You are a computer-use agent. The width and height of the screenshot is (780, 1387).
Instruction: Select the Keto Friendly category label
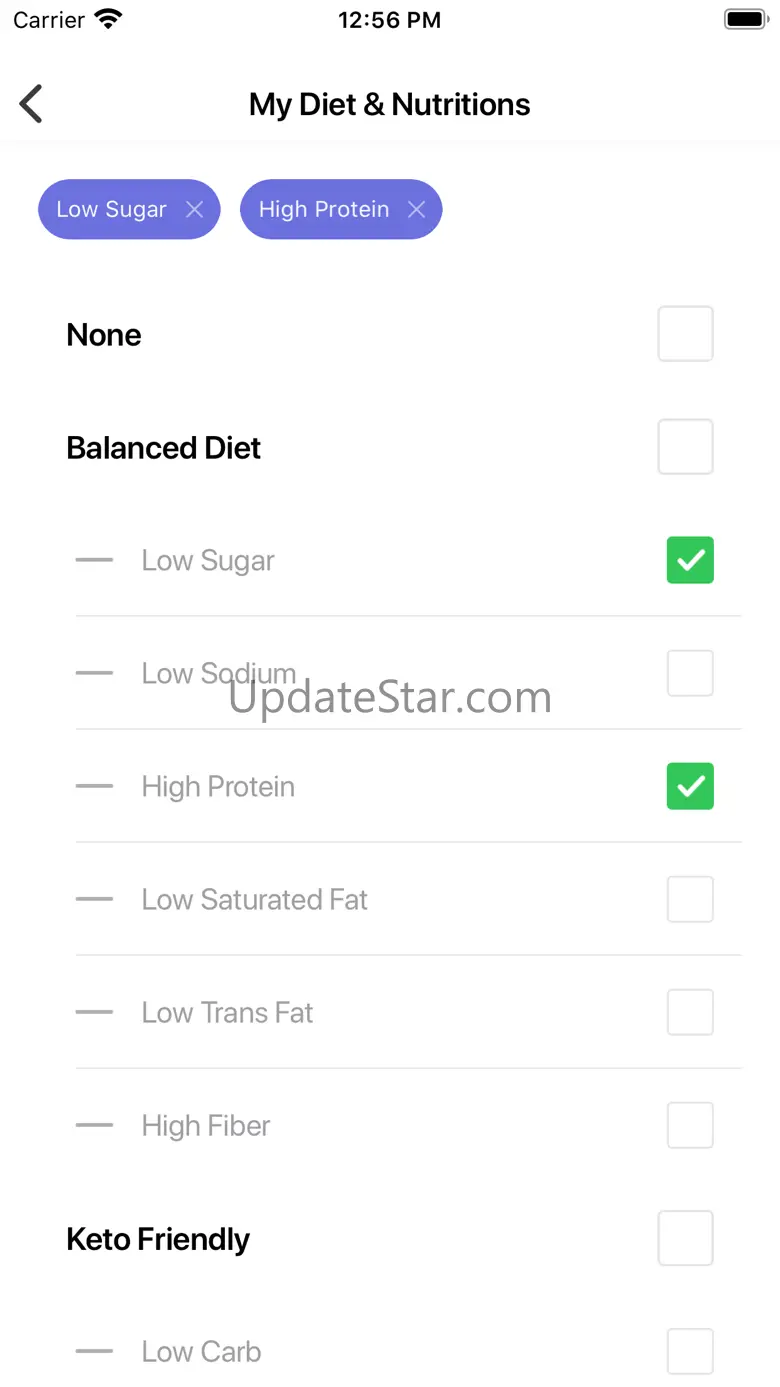tap(158, 1239)
